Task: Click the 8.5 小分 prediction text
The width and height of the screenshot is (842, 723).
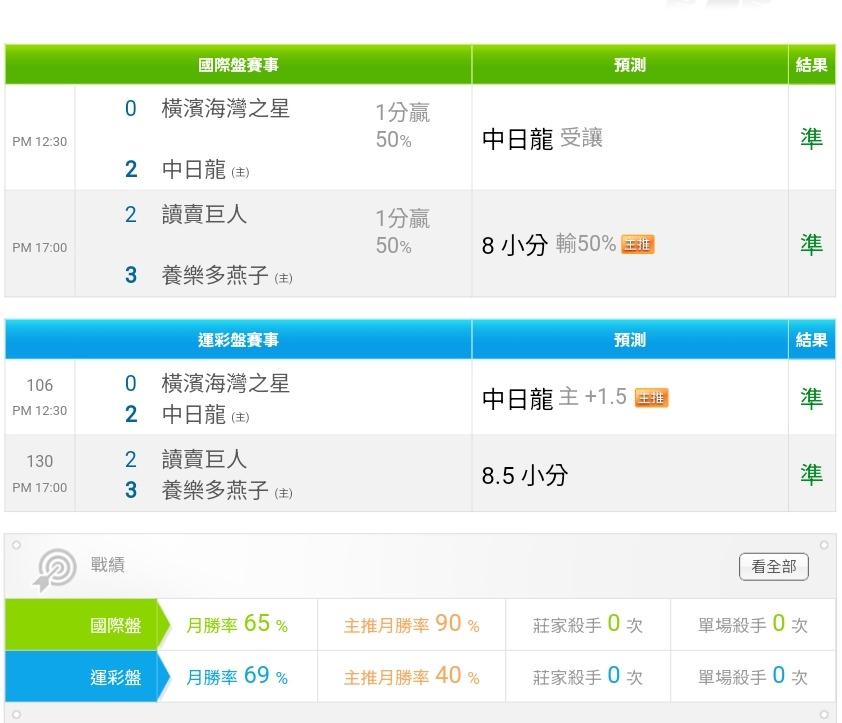Action: (525, 475)
